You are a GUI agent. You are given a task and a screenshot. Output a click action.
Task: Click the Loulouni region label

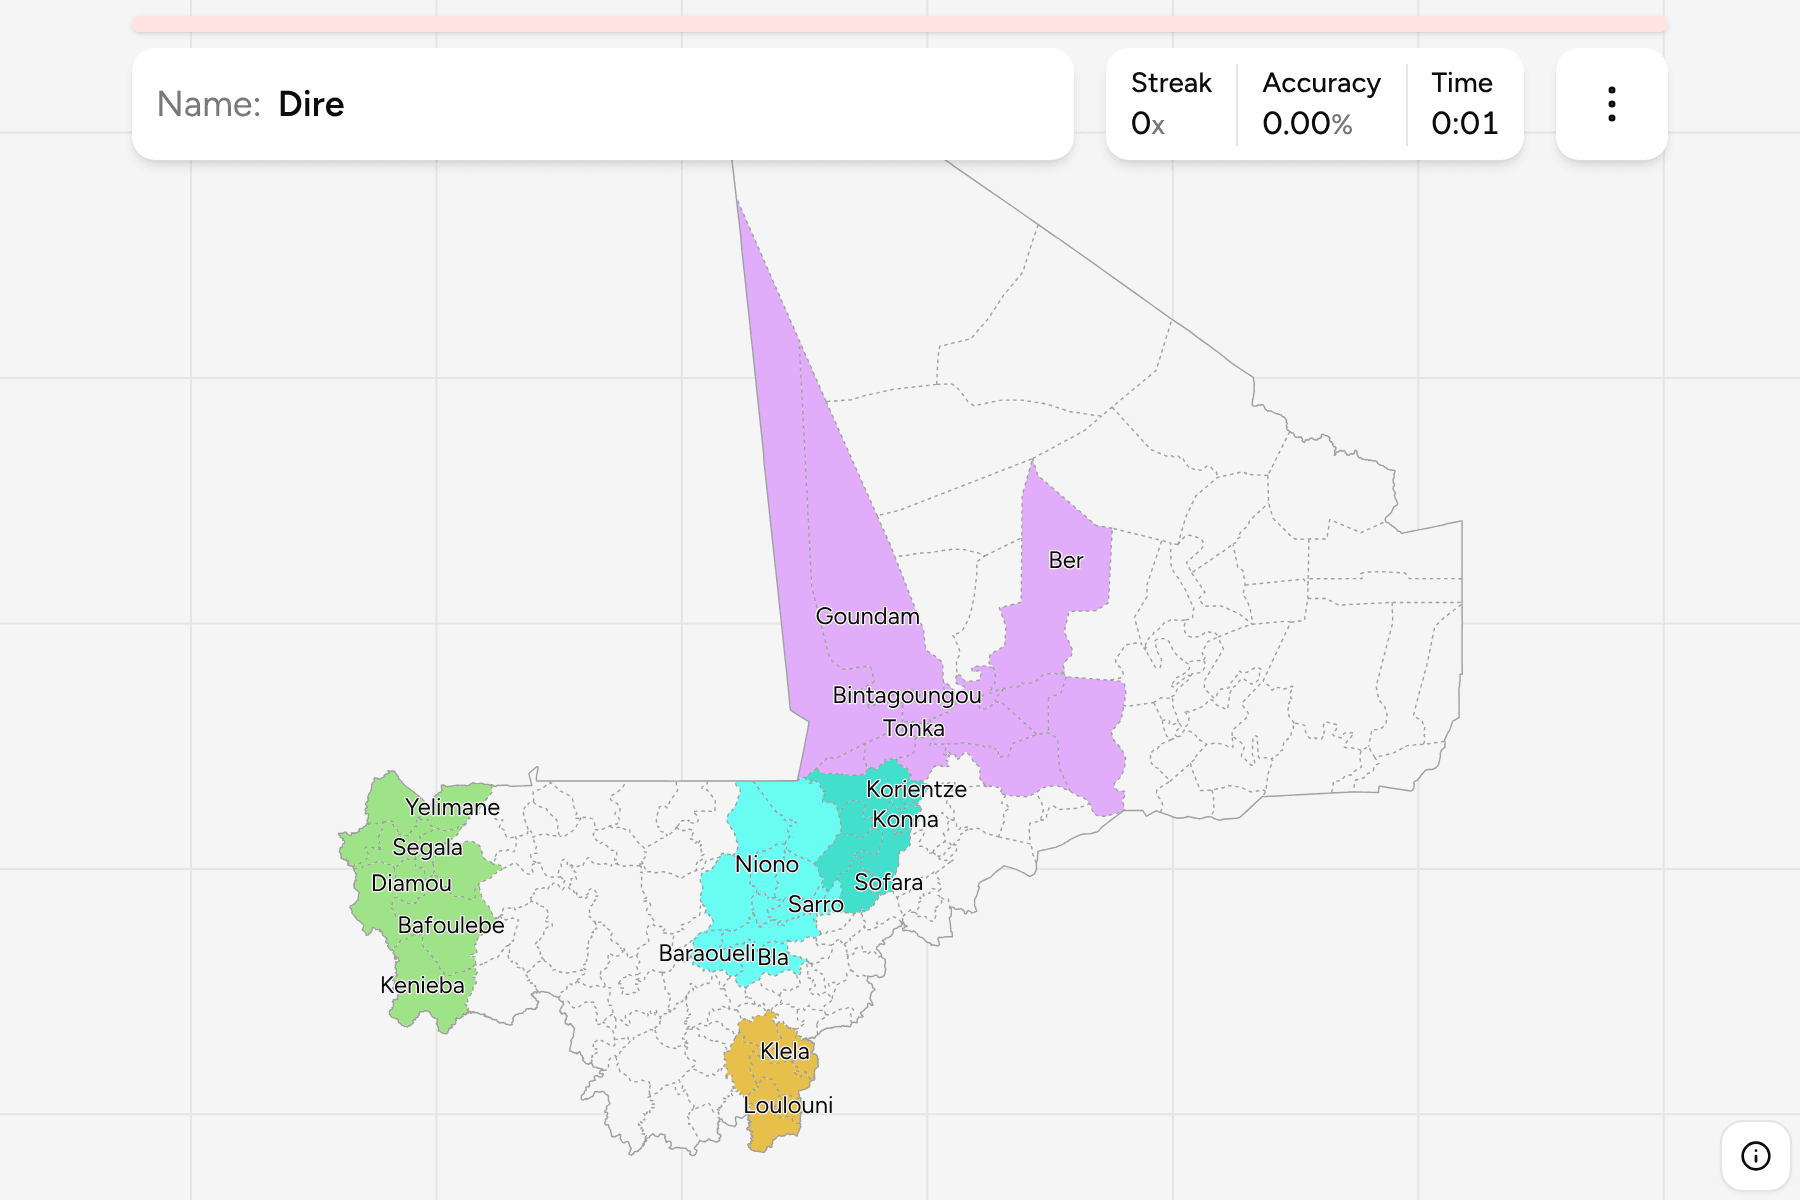coord(787,1105)
